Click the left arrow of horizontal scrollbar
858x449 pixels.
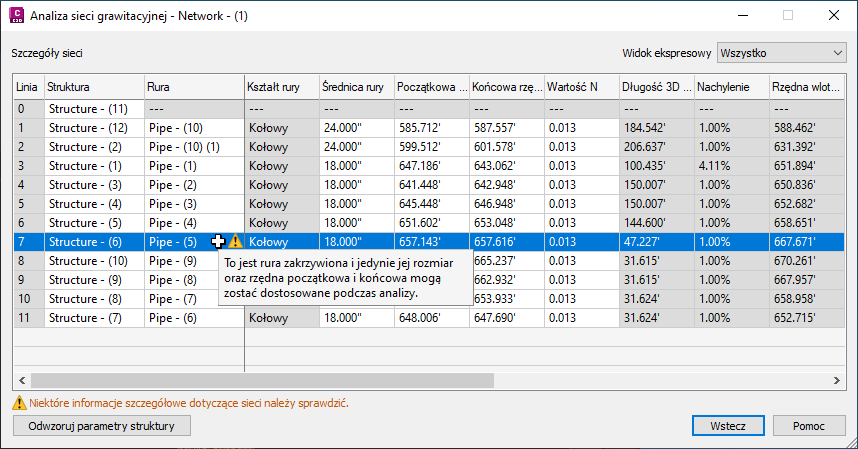22,380
